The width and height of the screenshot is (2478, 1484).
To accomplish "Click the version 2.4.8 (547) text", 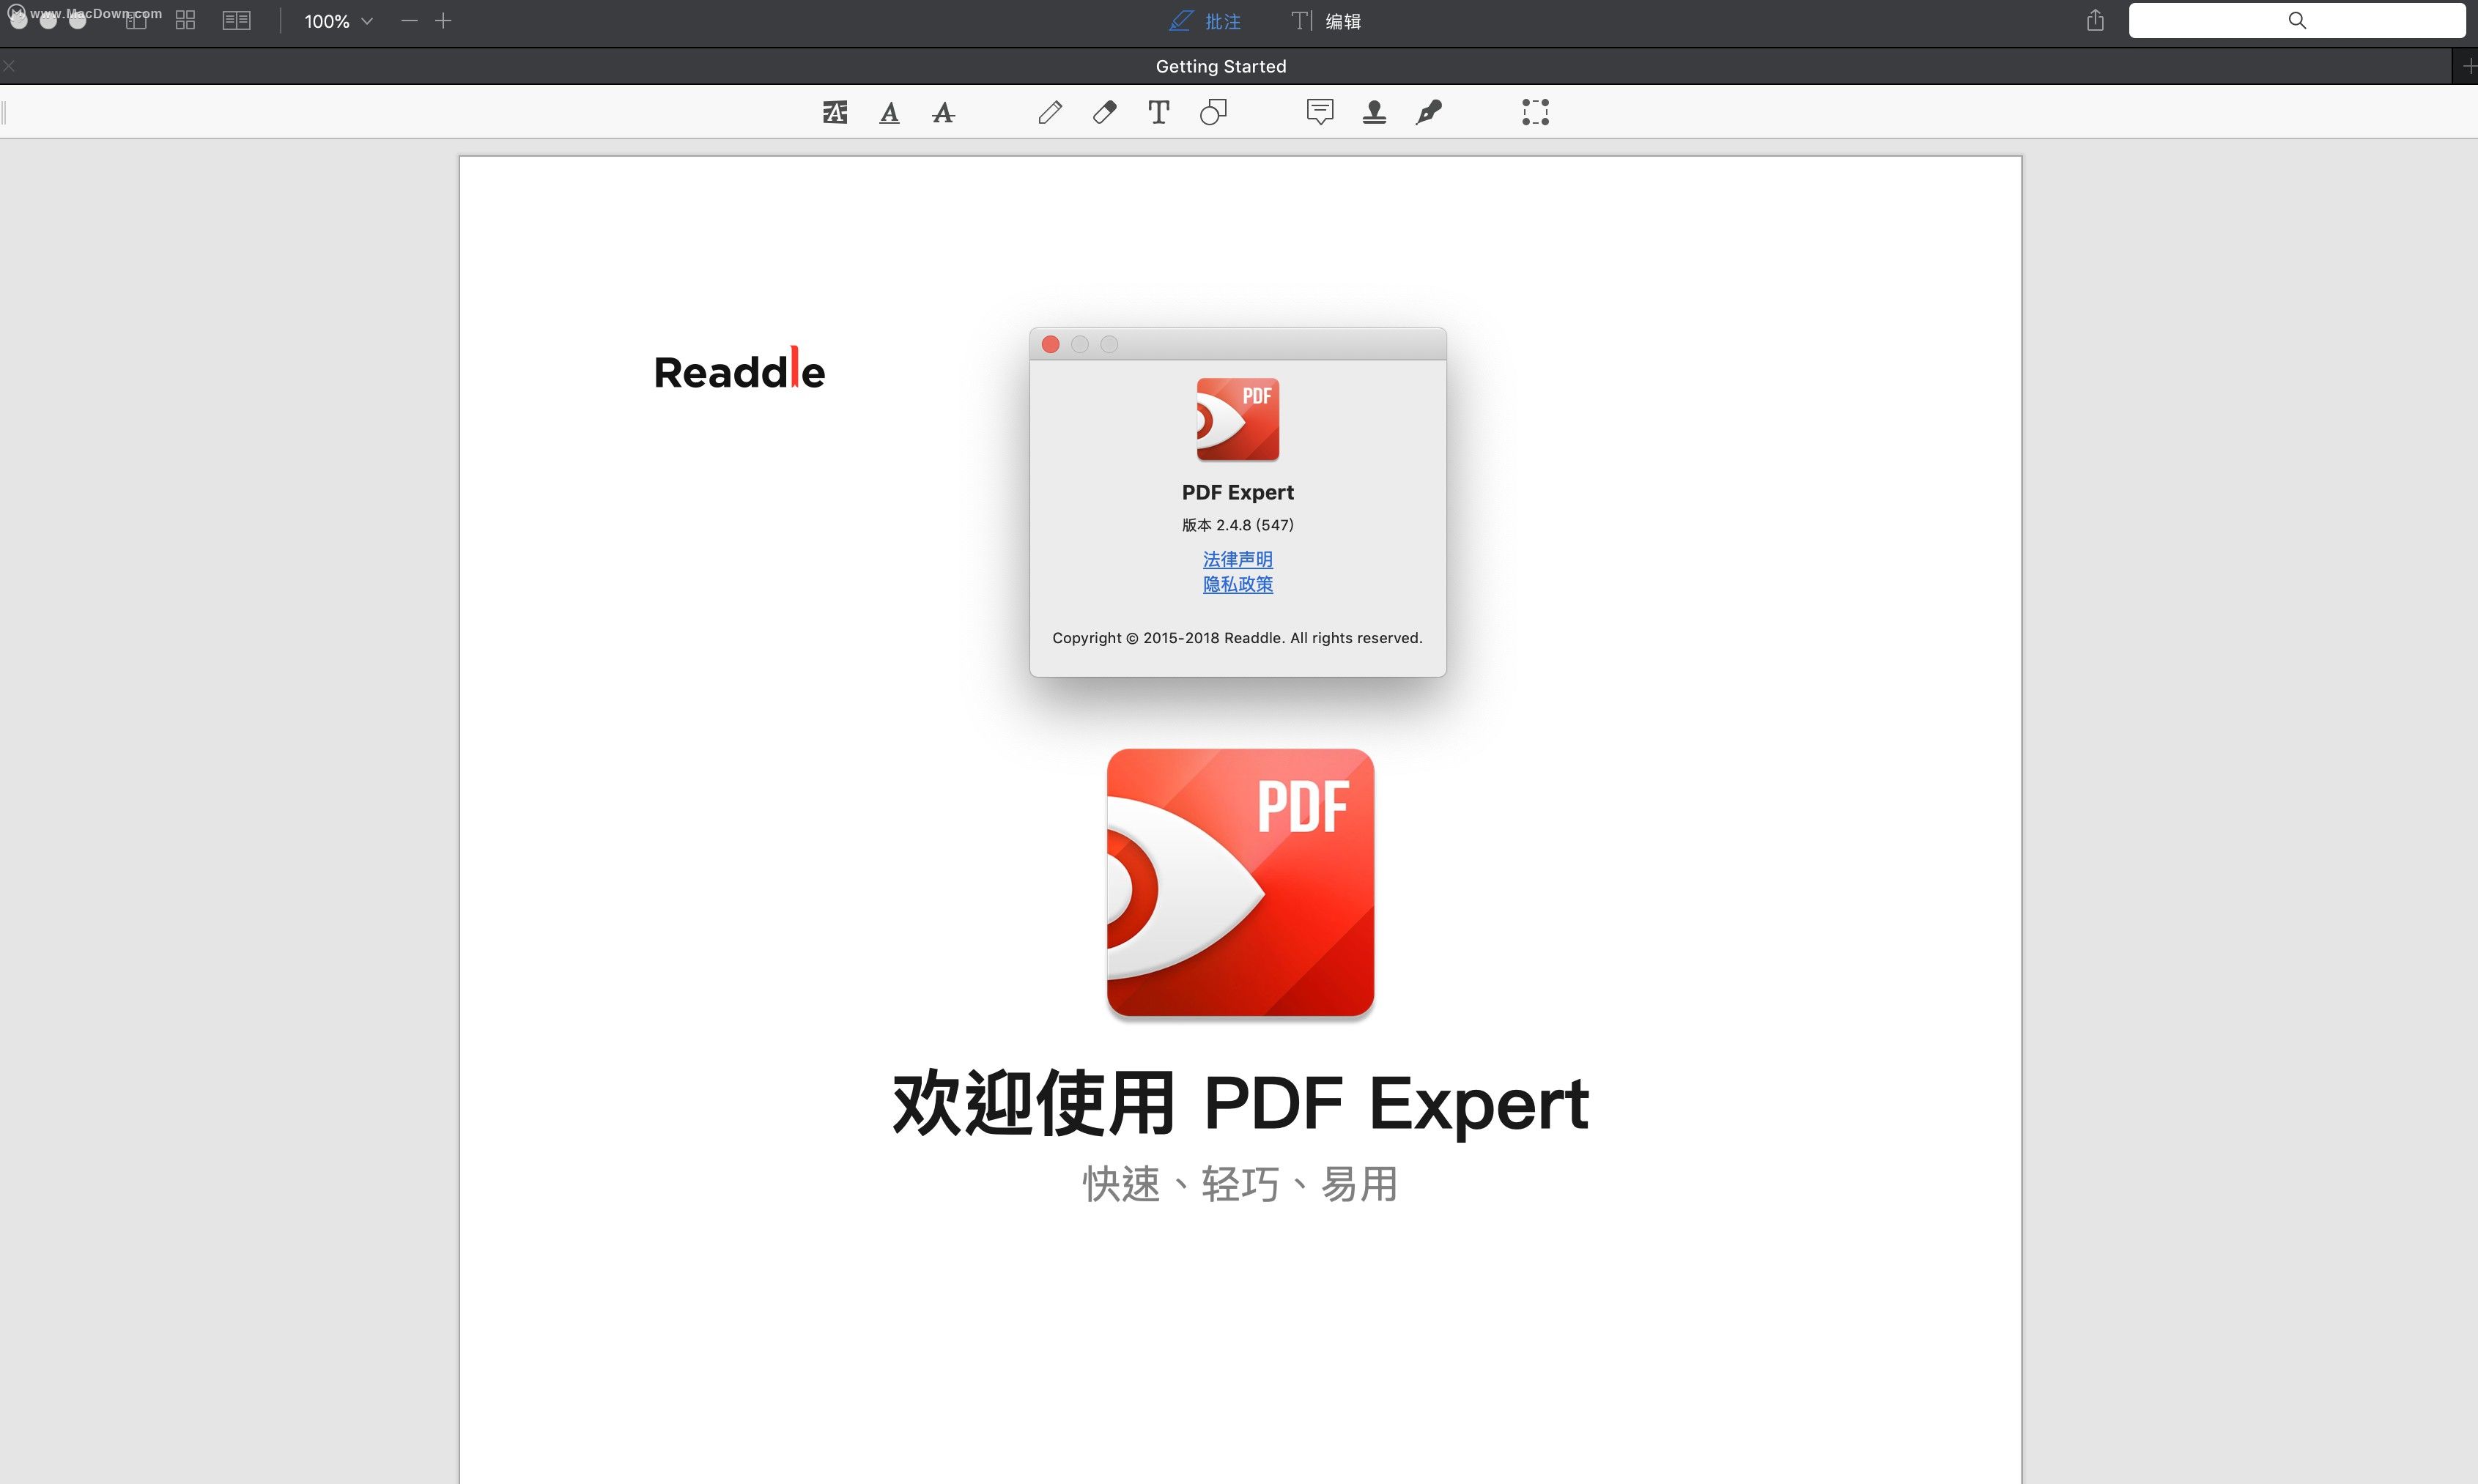I will 1238,525.
